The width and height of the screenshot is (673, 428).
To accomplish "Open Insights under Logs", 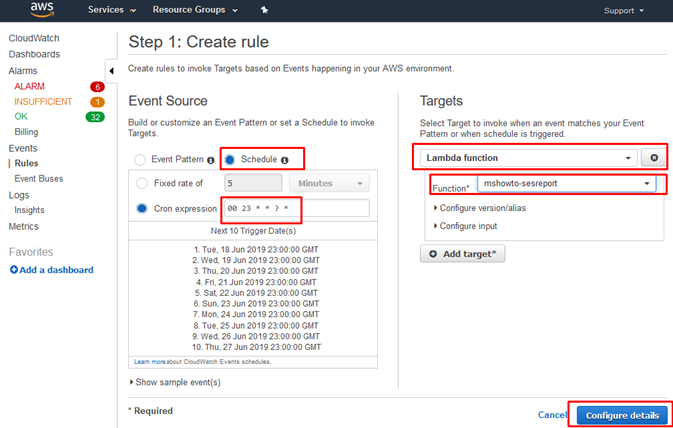I will 29,210.
